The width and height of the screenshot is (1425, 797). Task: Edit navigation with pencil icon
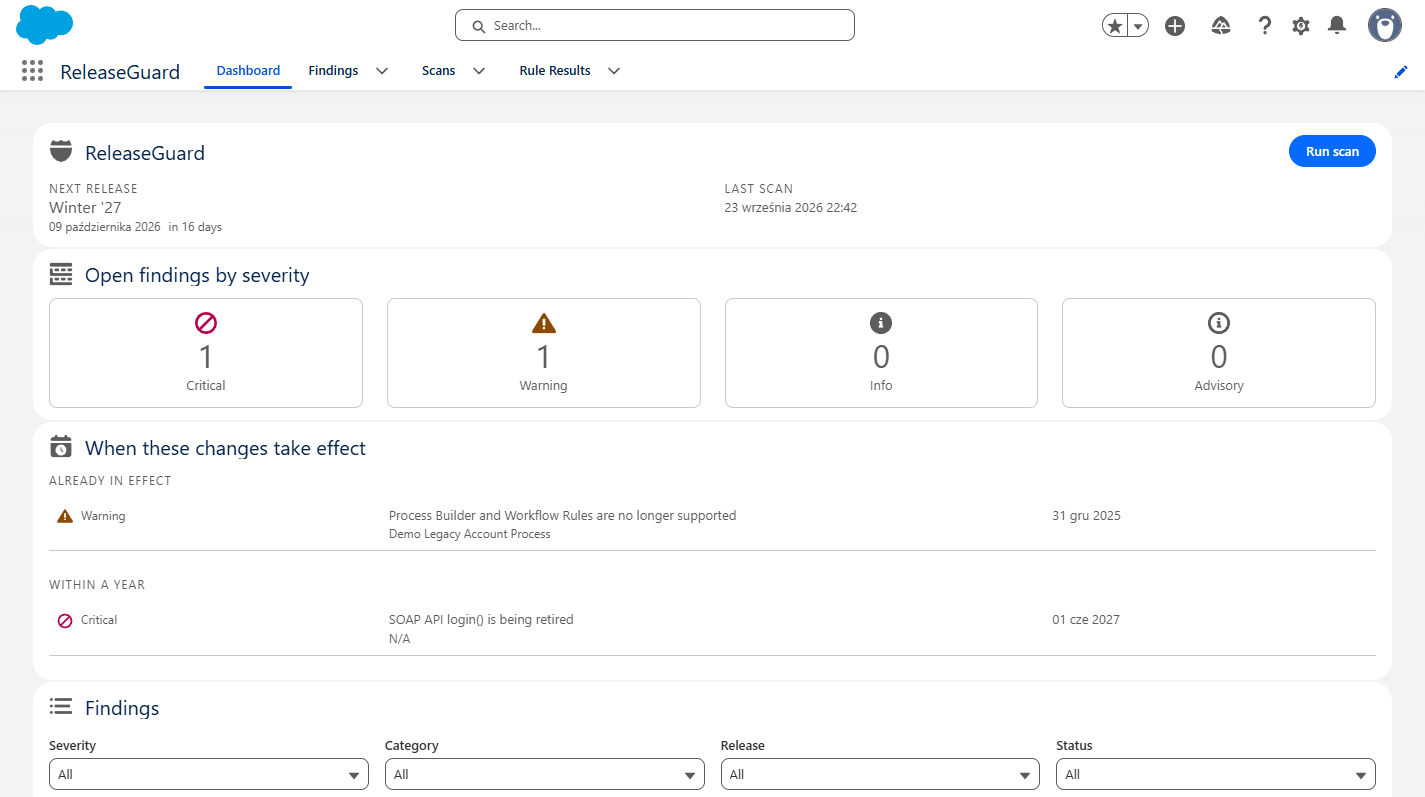pyautogui.click(x=1401, y=72)
